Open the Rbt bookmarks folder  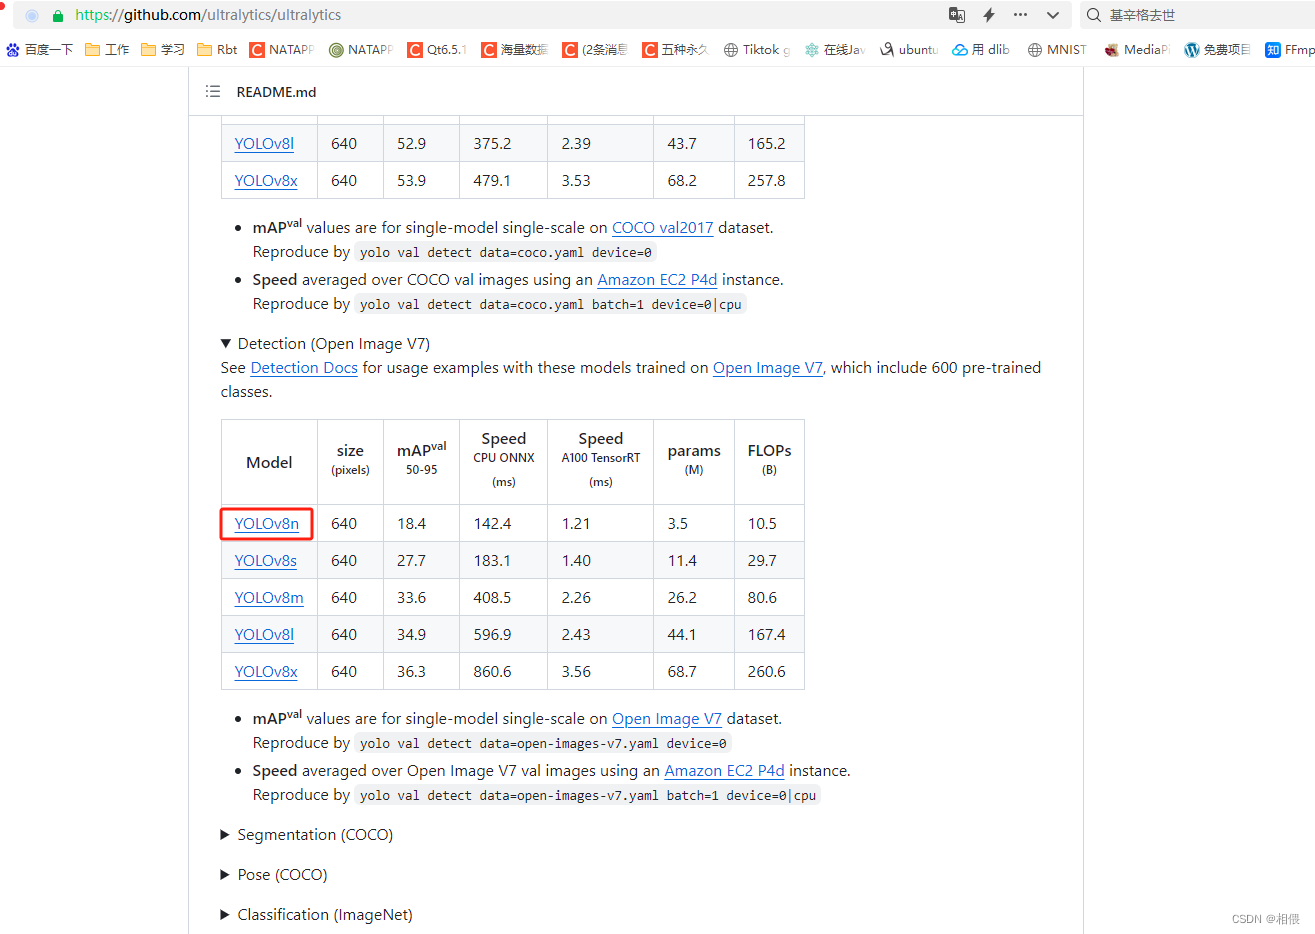tap(218, 49)
